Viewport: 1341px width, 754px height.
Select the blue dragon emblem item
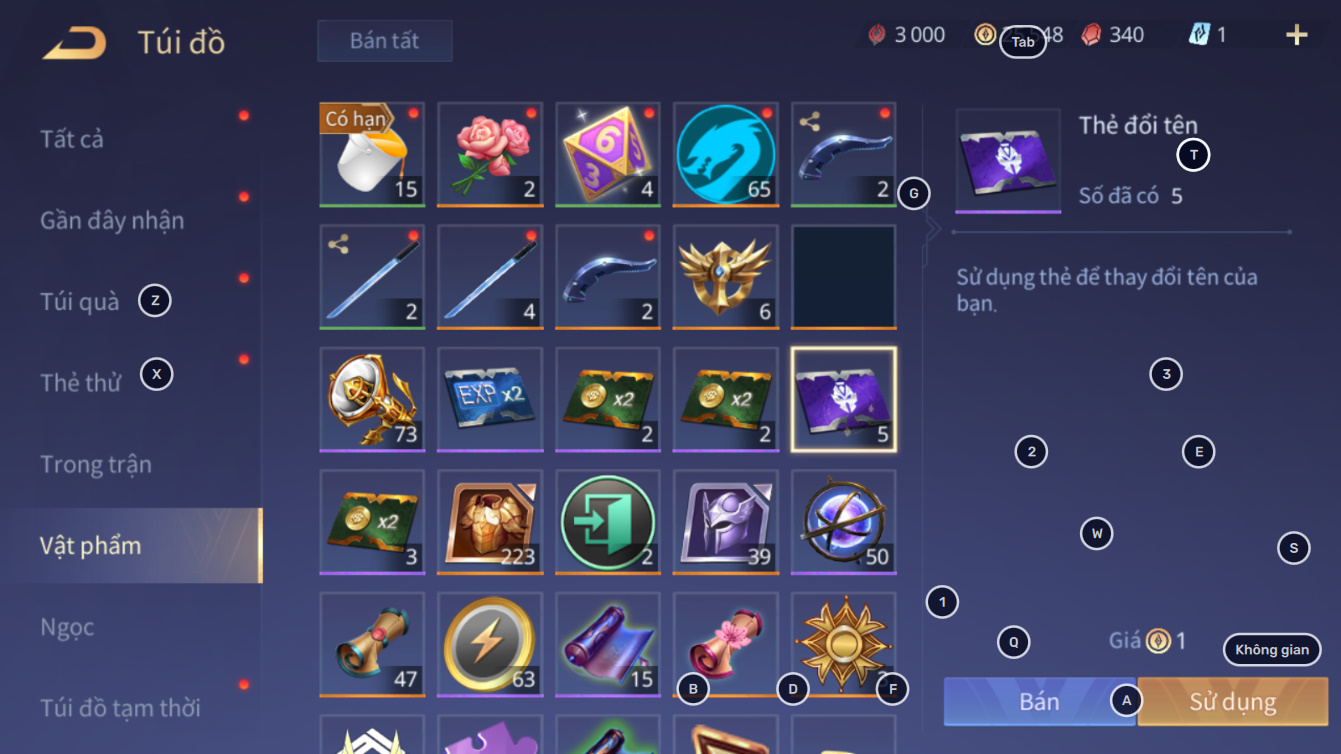tap(726, 154)
